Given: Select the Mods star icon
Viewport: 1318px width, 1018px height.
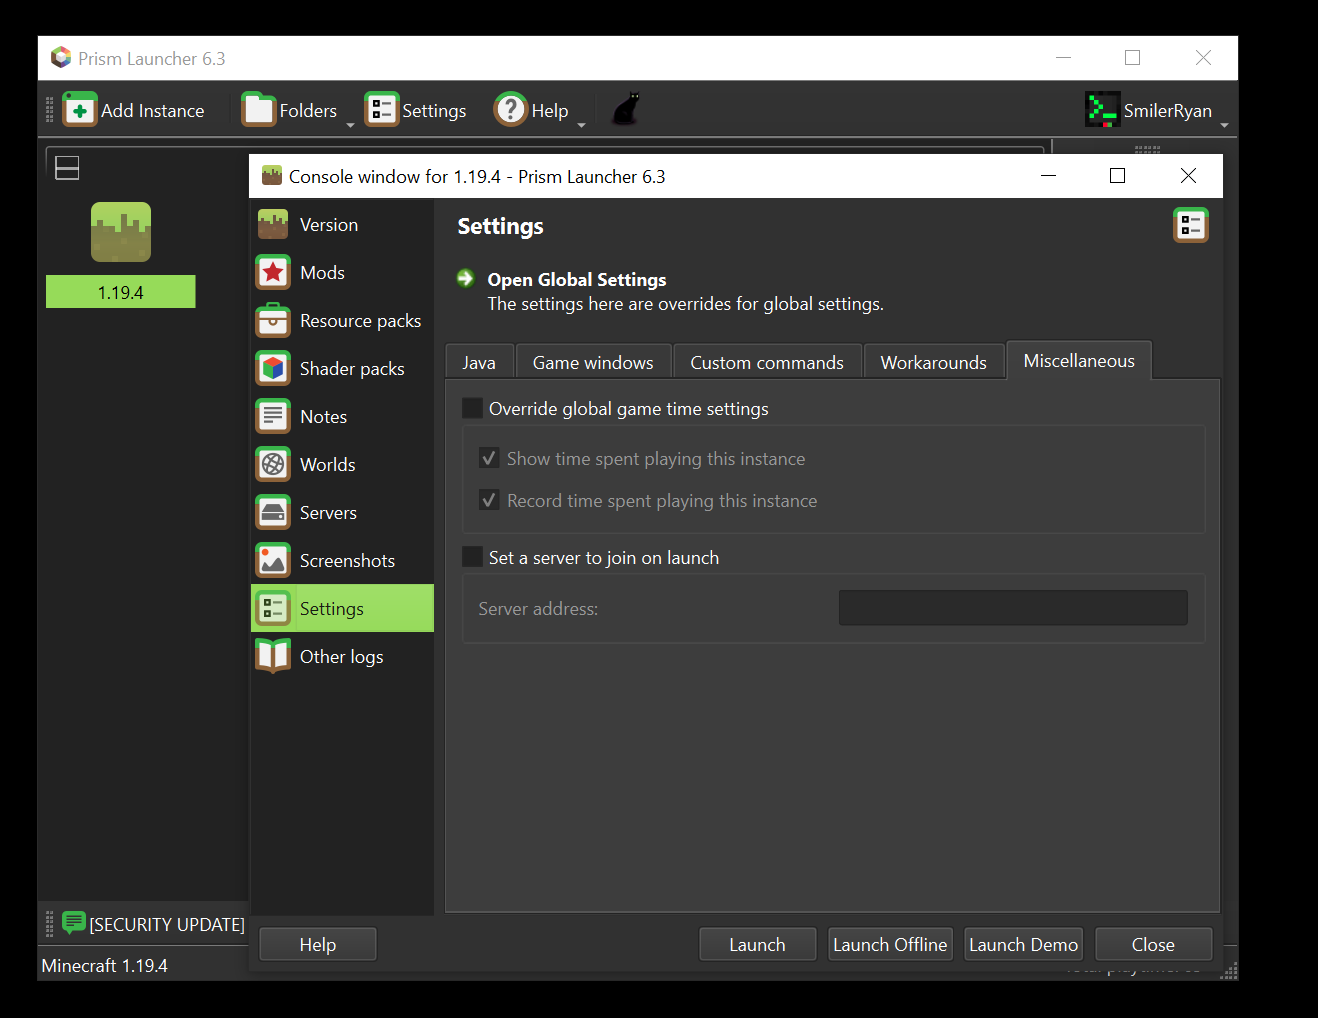Looking at the screenshot, I should (x=272, y=272).
